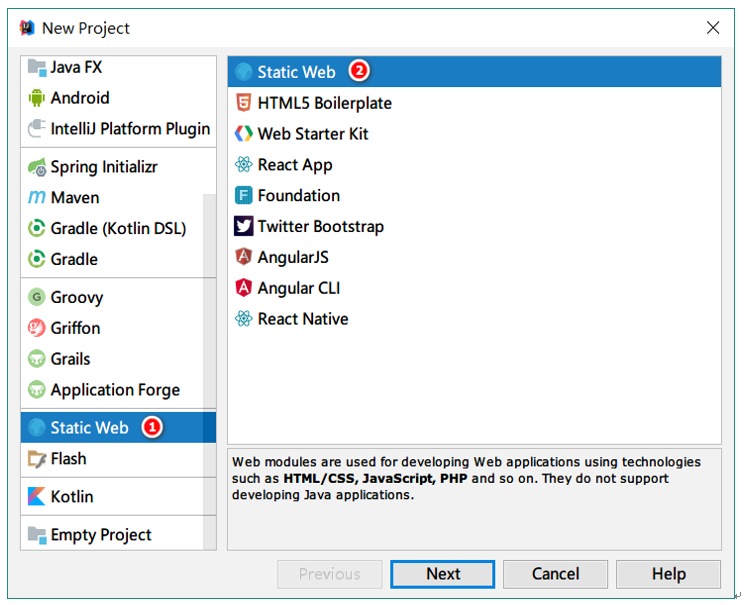Choose 'AngularJS' template label
The image size is (746, 605).
293,258
